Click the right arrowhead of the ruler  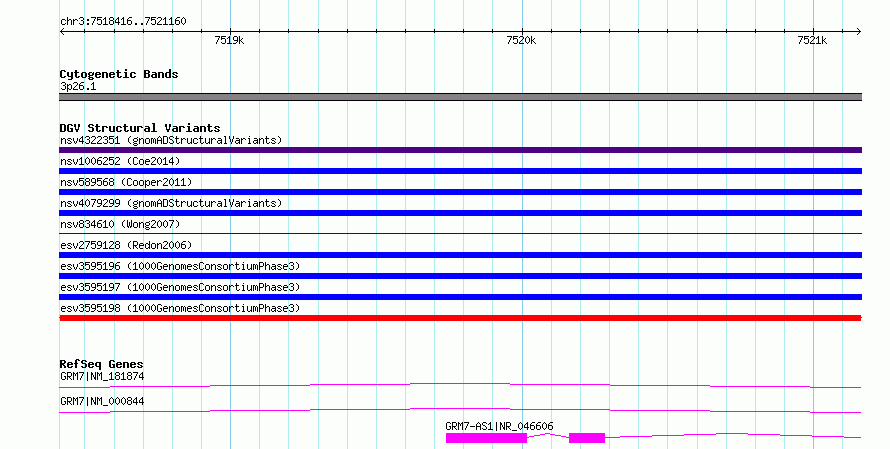click(x=859, y=31)
